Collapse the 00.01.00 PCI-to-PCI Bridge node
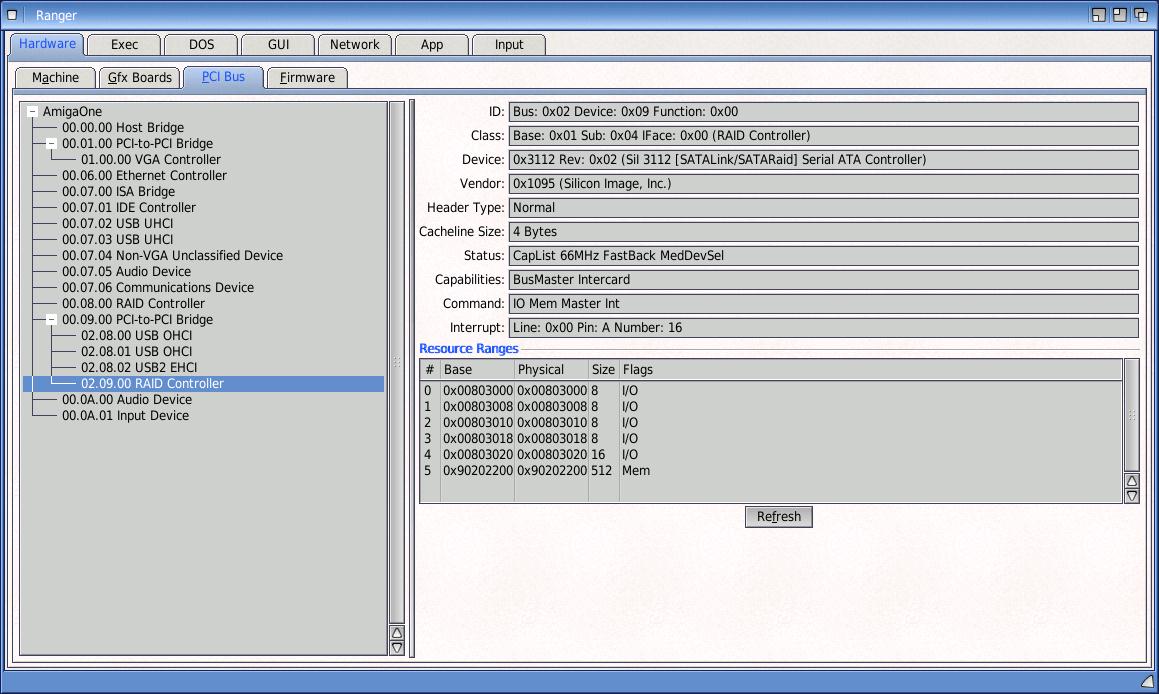 tap(51, 144)
